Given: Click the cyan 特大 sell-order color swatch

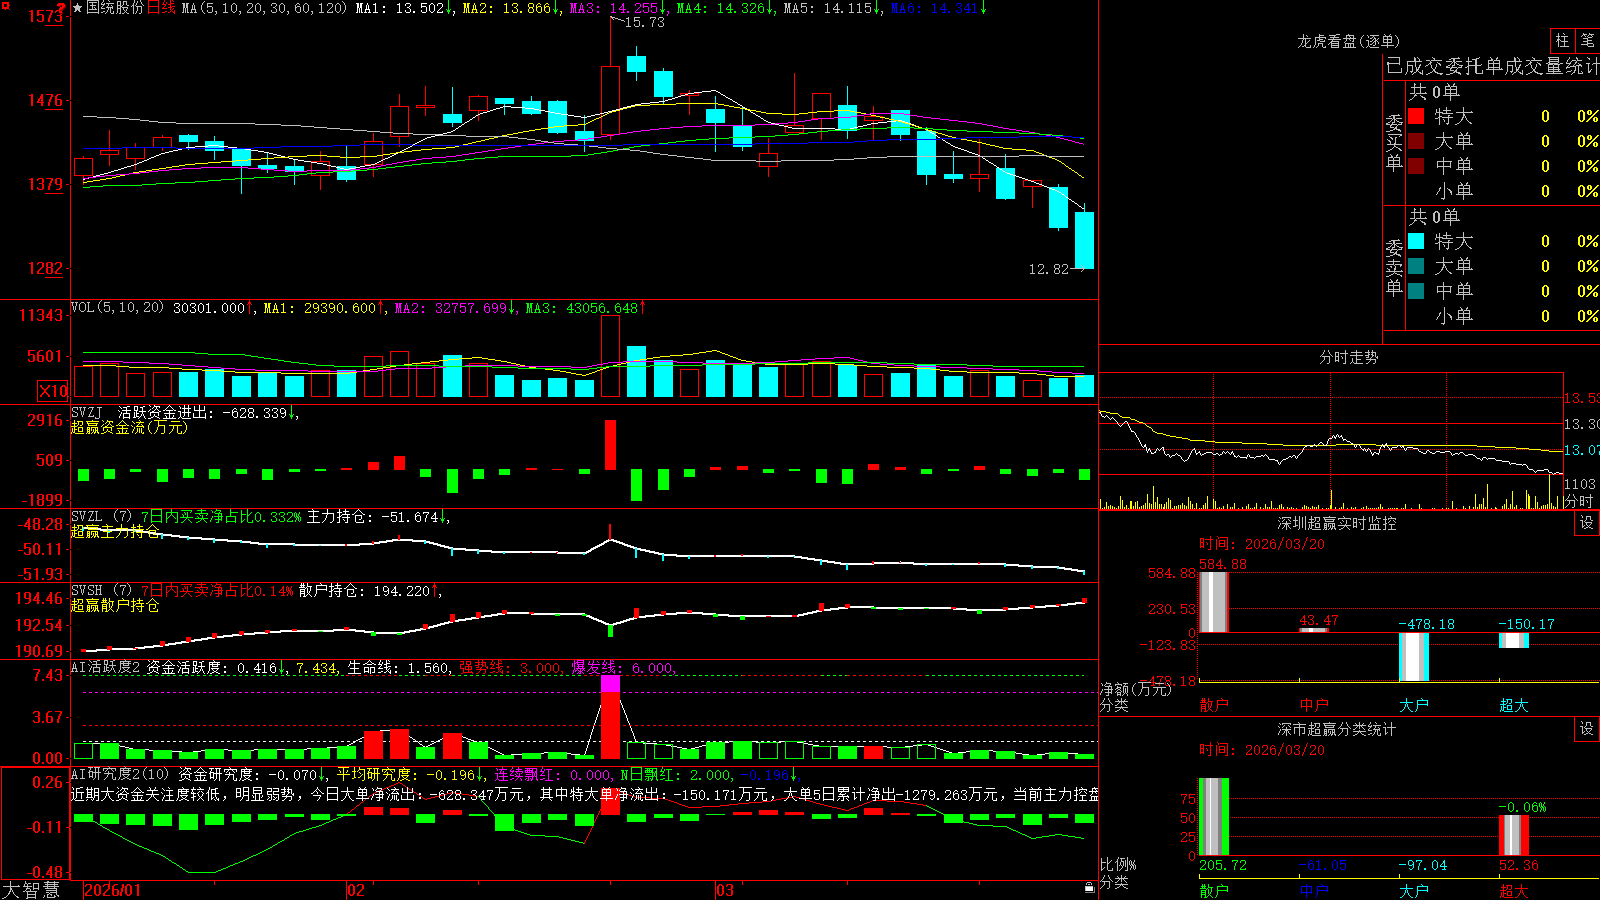Looking at the screenshot, I should [x=1416, y=241].
